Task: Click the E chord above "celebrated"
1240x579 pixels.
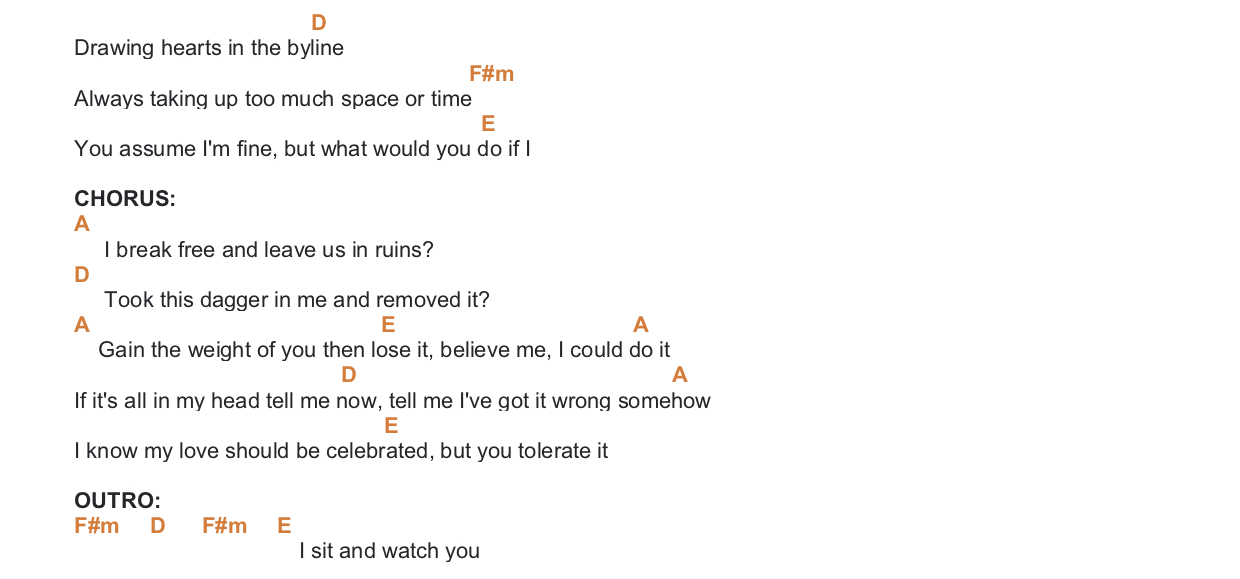Action: (x=391, y=426)
